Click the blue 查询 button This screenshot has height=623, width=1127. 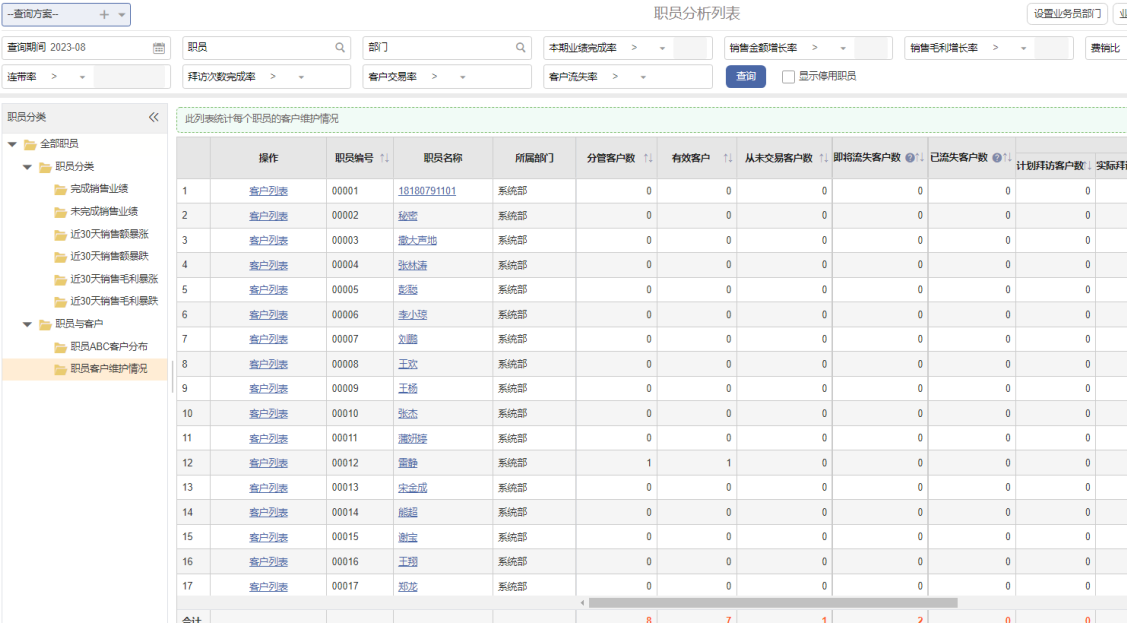tap(745, 77)
